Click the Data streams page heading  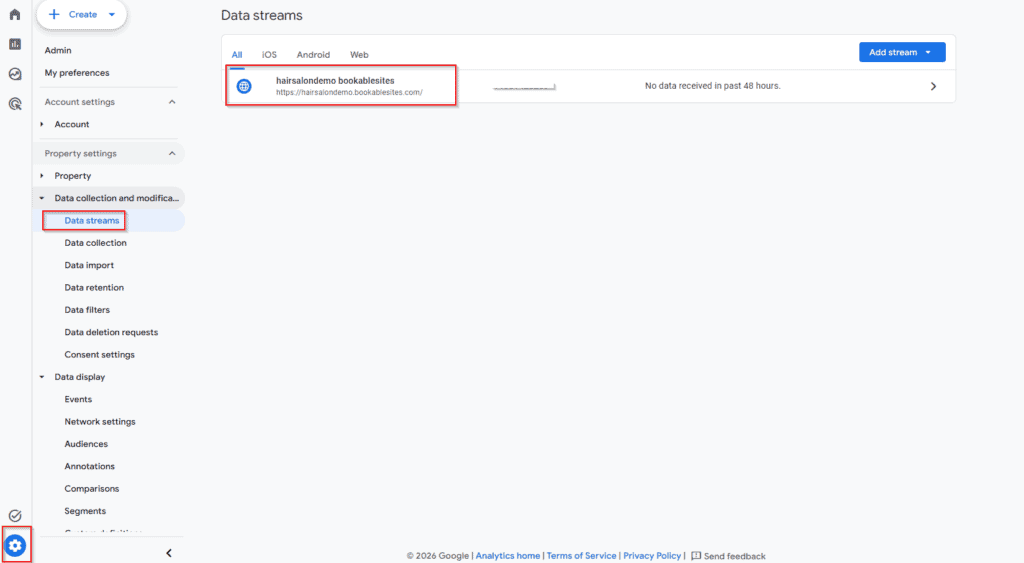point(262,15)
